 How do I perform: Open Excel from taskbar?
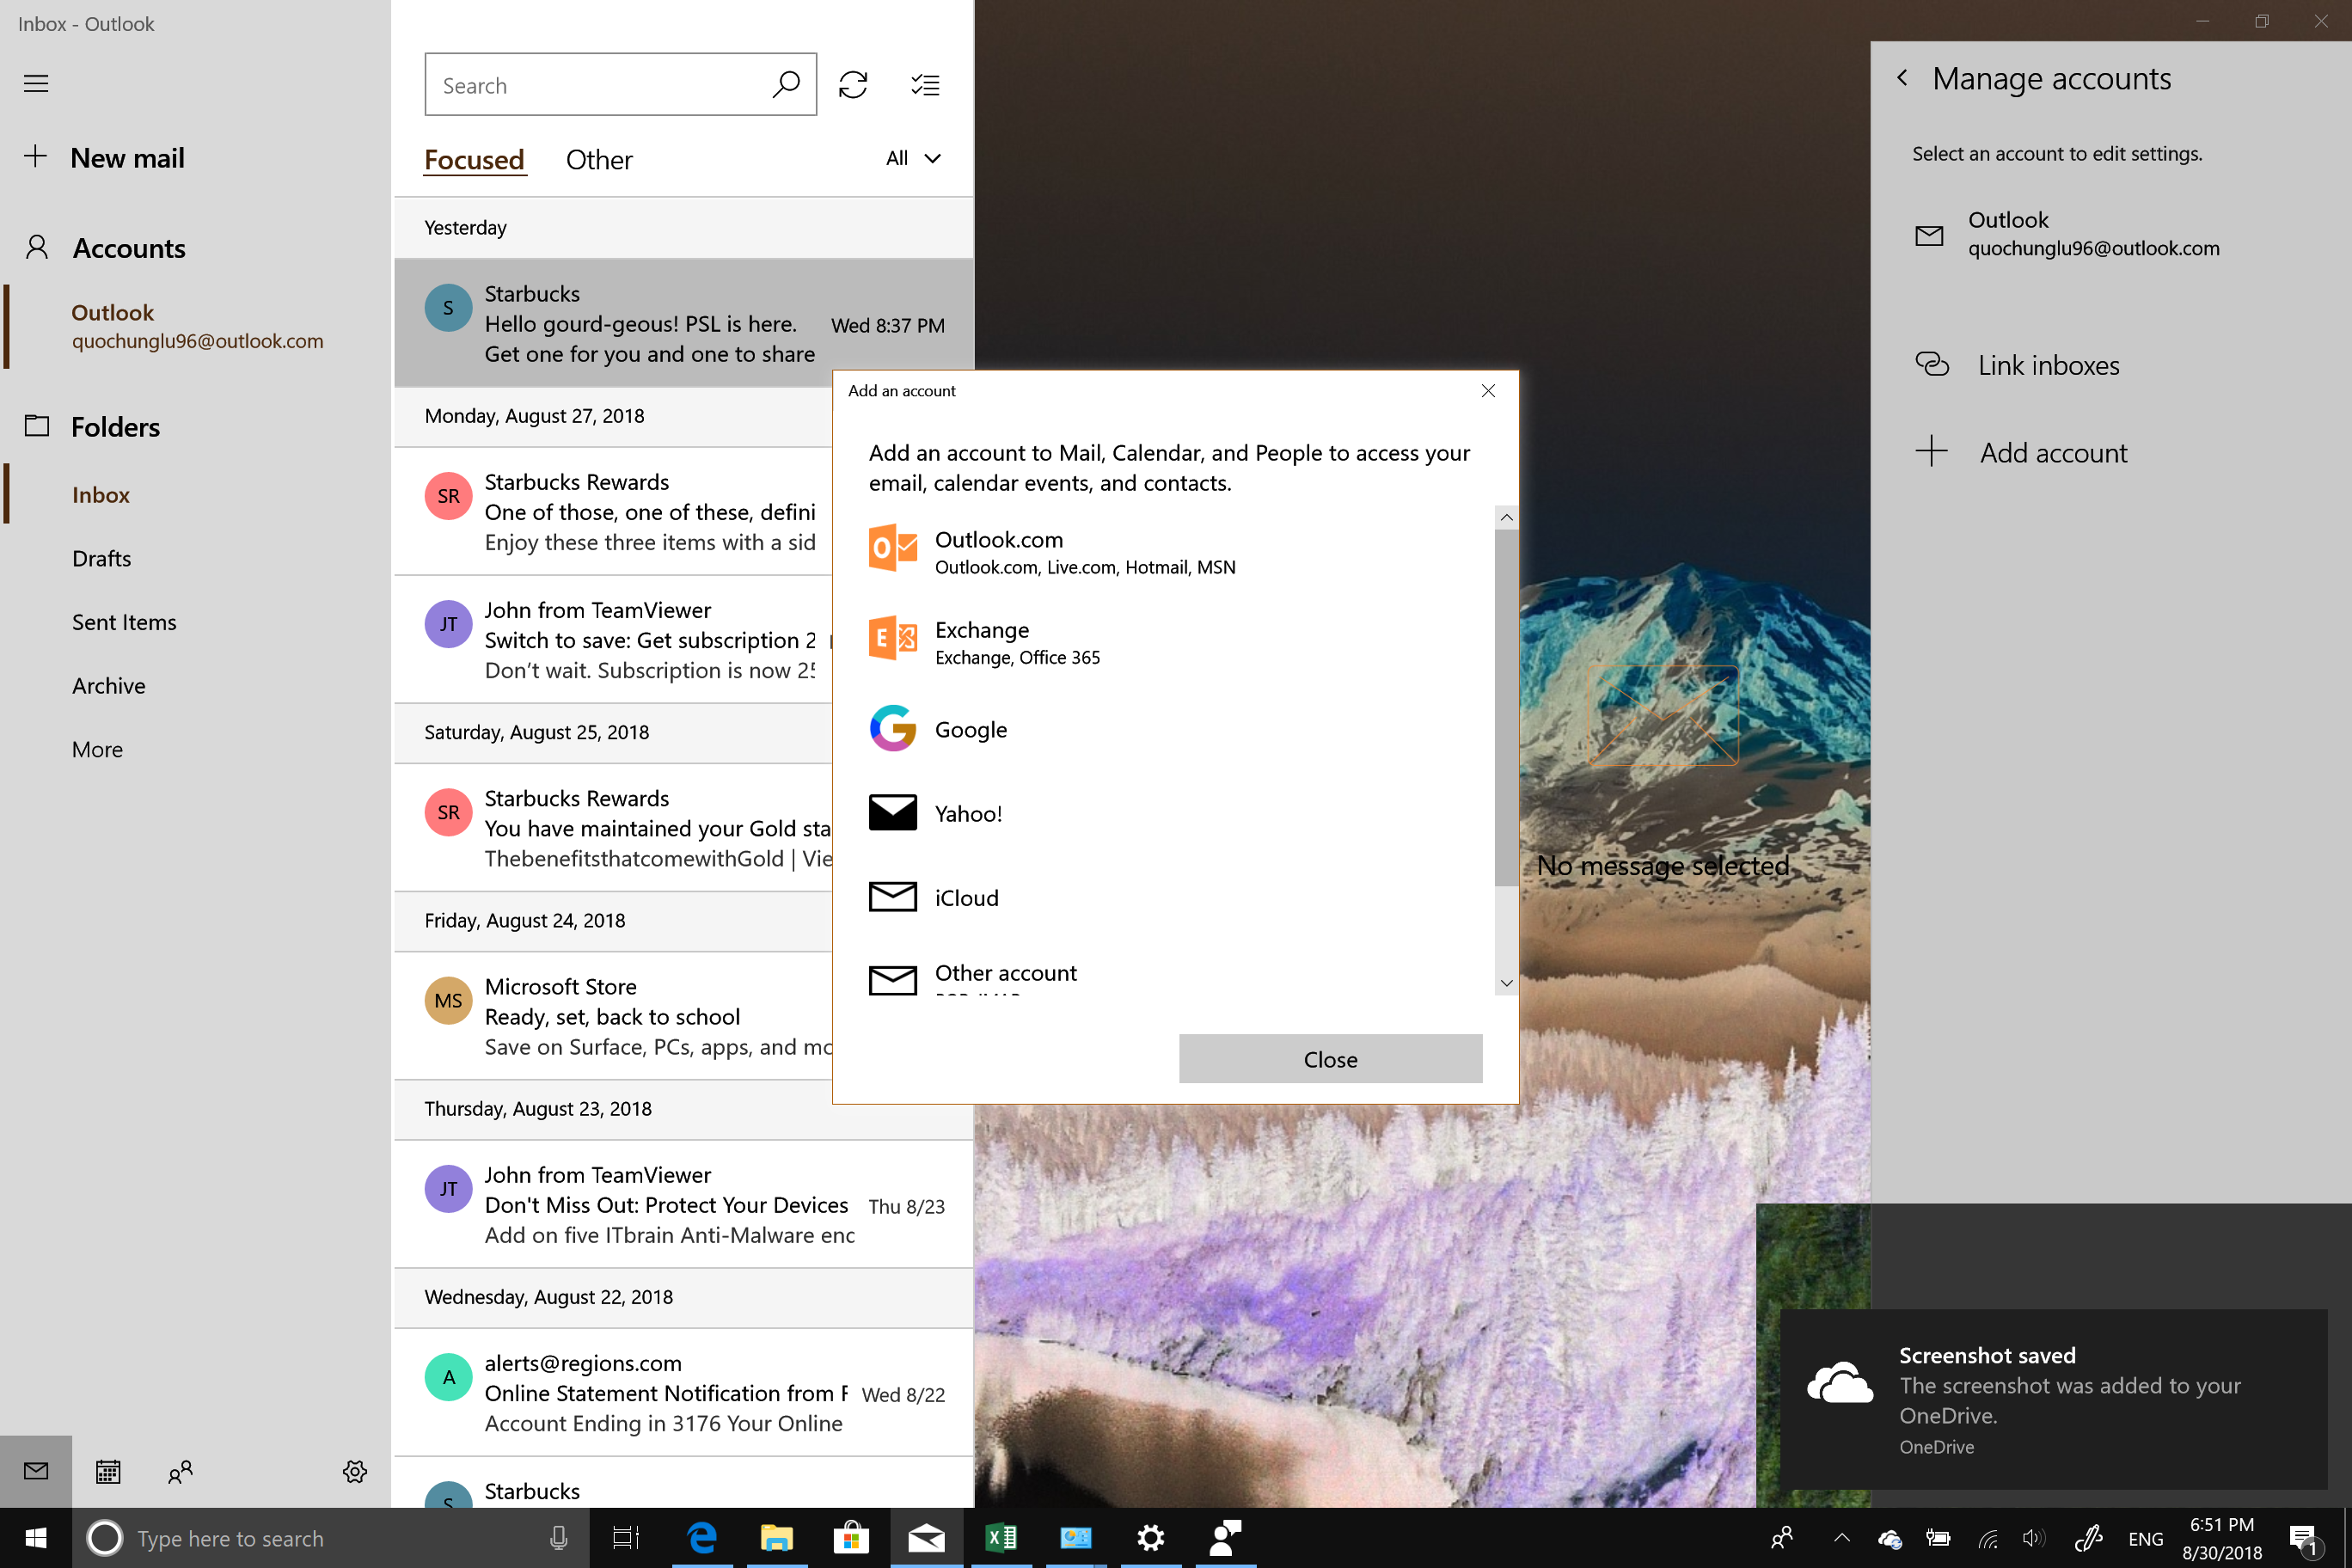1001,1538
